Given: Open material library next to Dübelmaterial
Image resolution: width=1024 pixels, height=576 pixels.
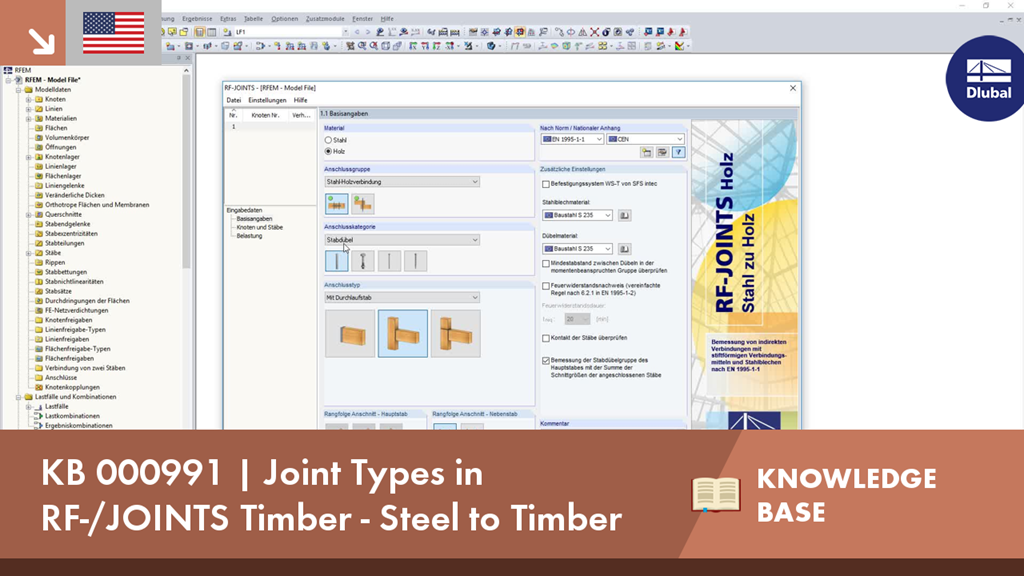Looking at the screenshot, I should click(x=624, y=249).
